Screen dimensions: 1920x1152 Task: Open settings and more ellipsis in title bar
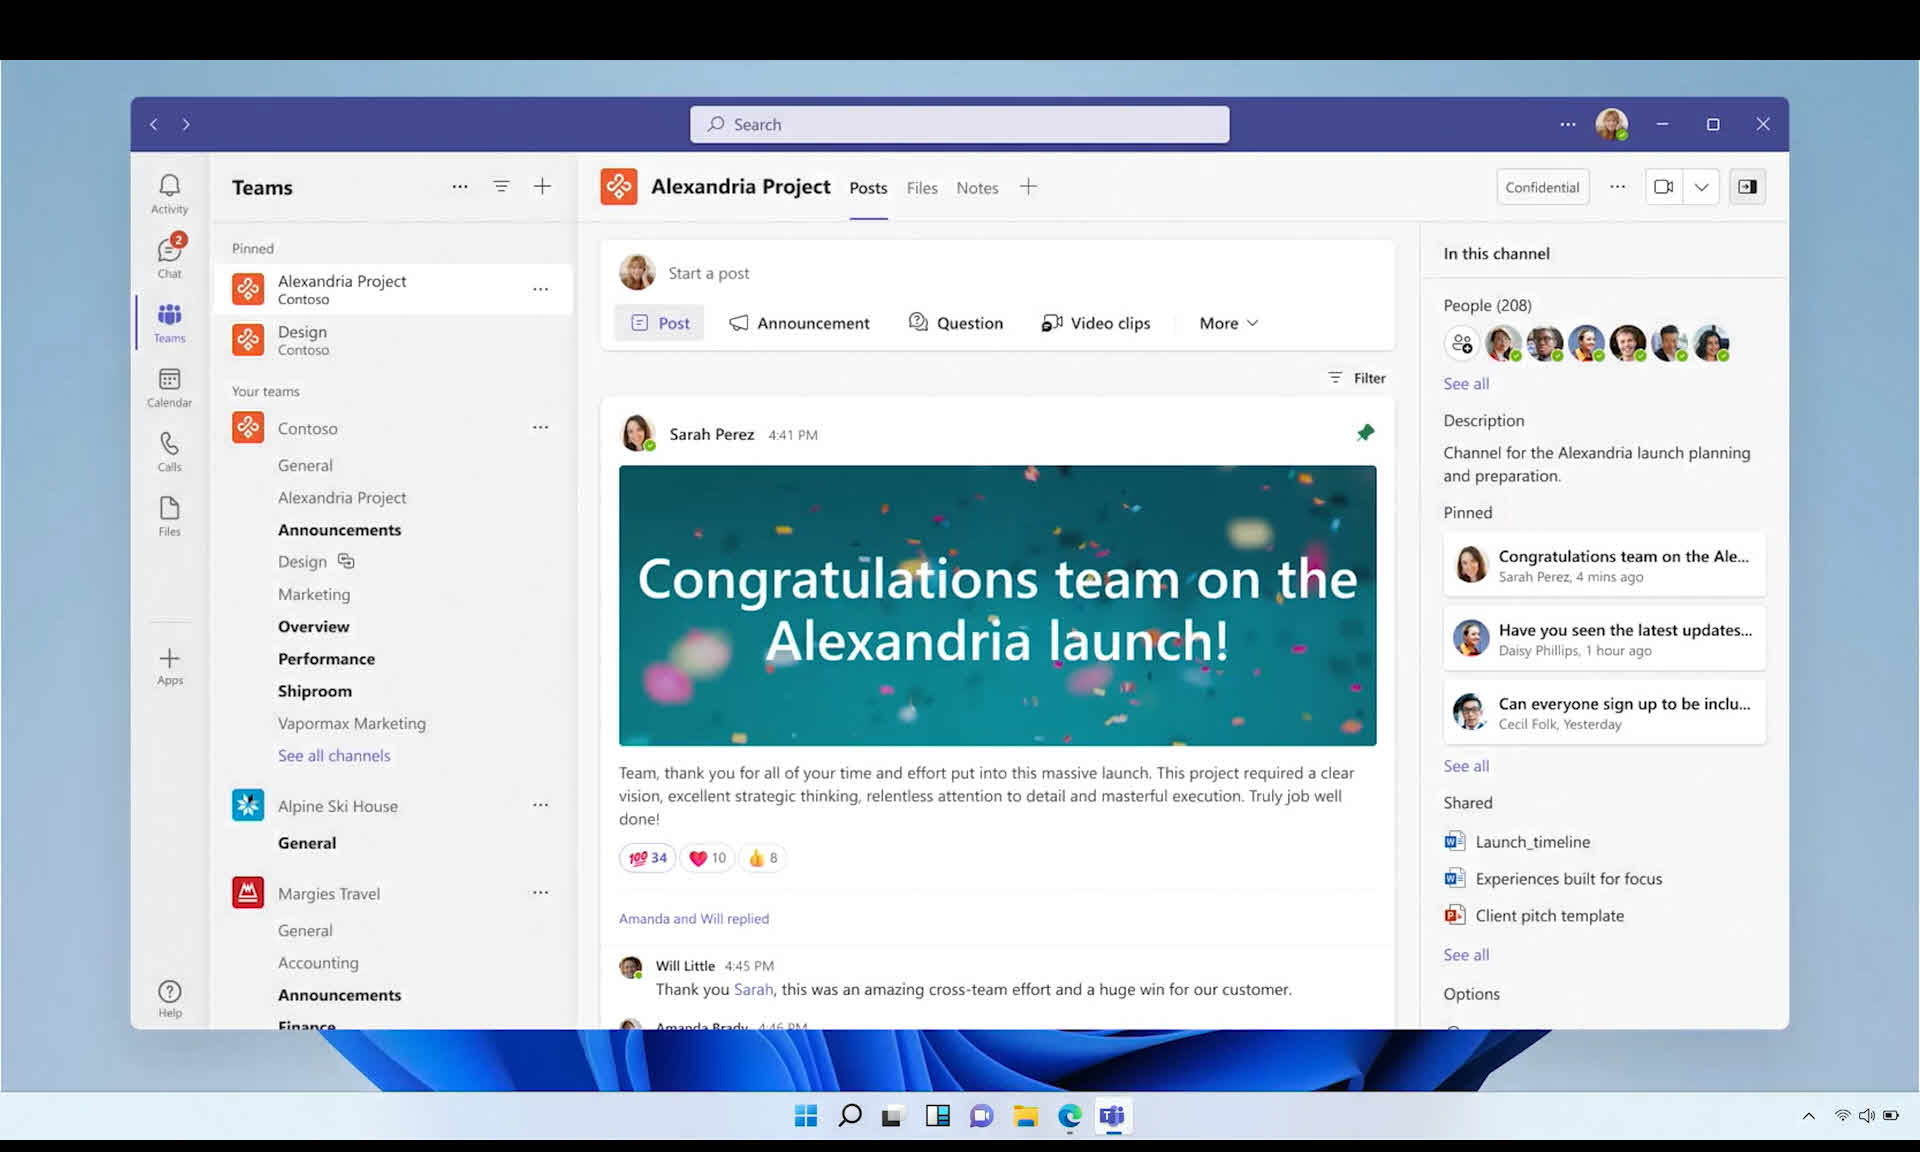(1568, 124)
